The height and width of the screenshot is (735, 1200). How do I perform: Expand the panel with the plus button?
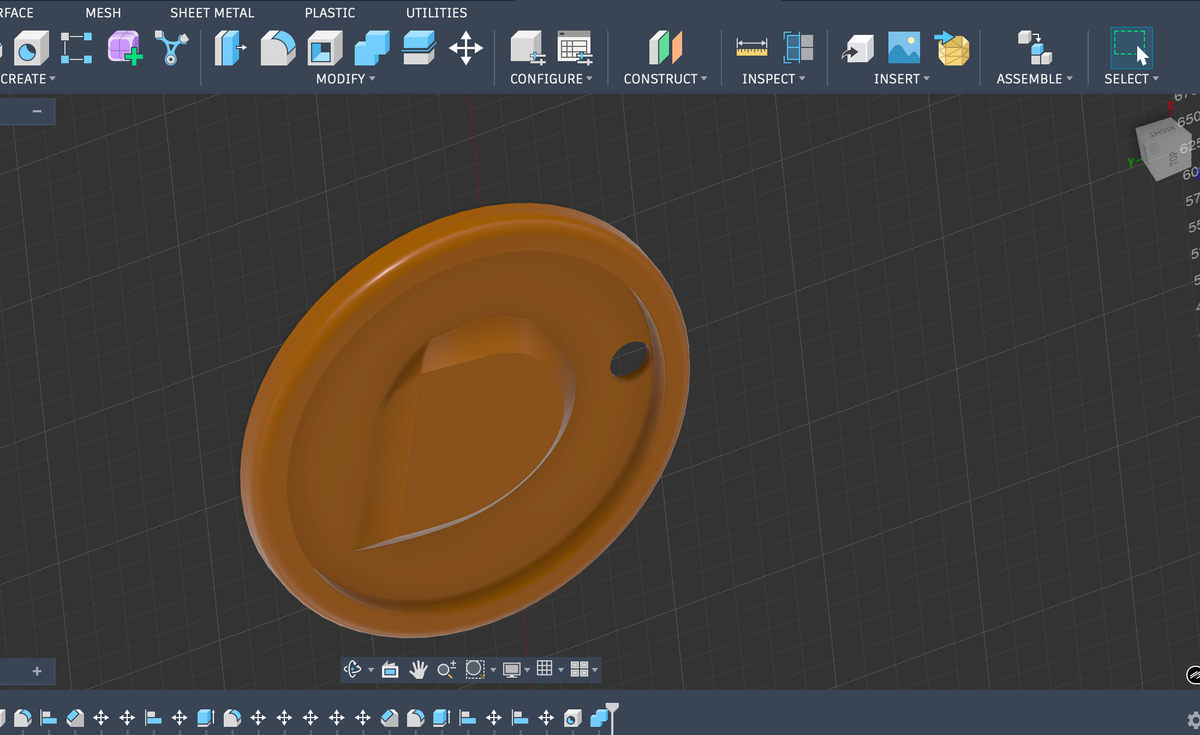[37, 671]
